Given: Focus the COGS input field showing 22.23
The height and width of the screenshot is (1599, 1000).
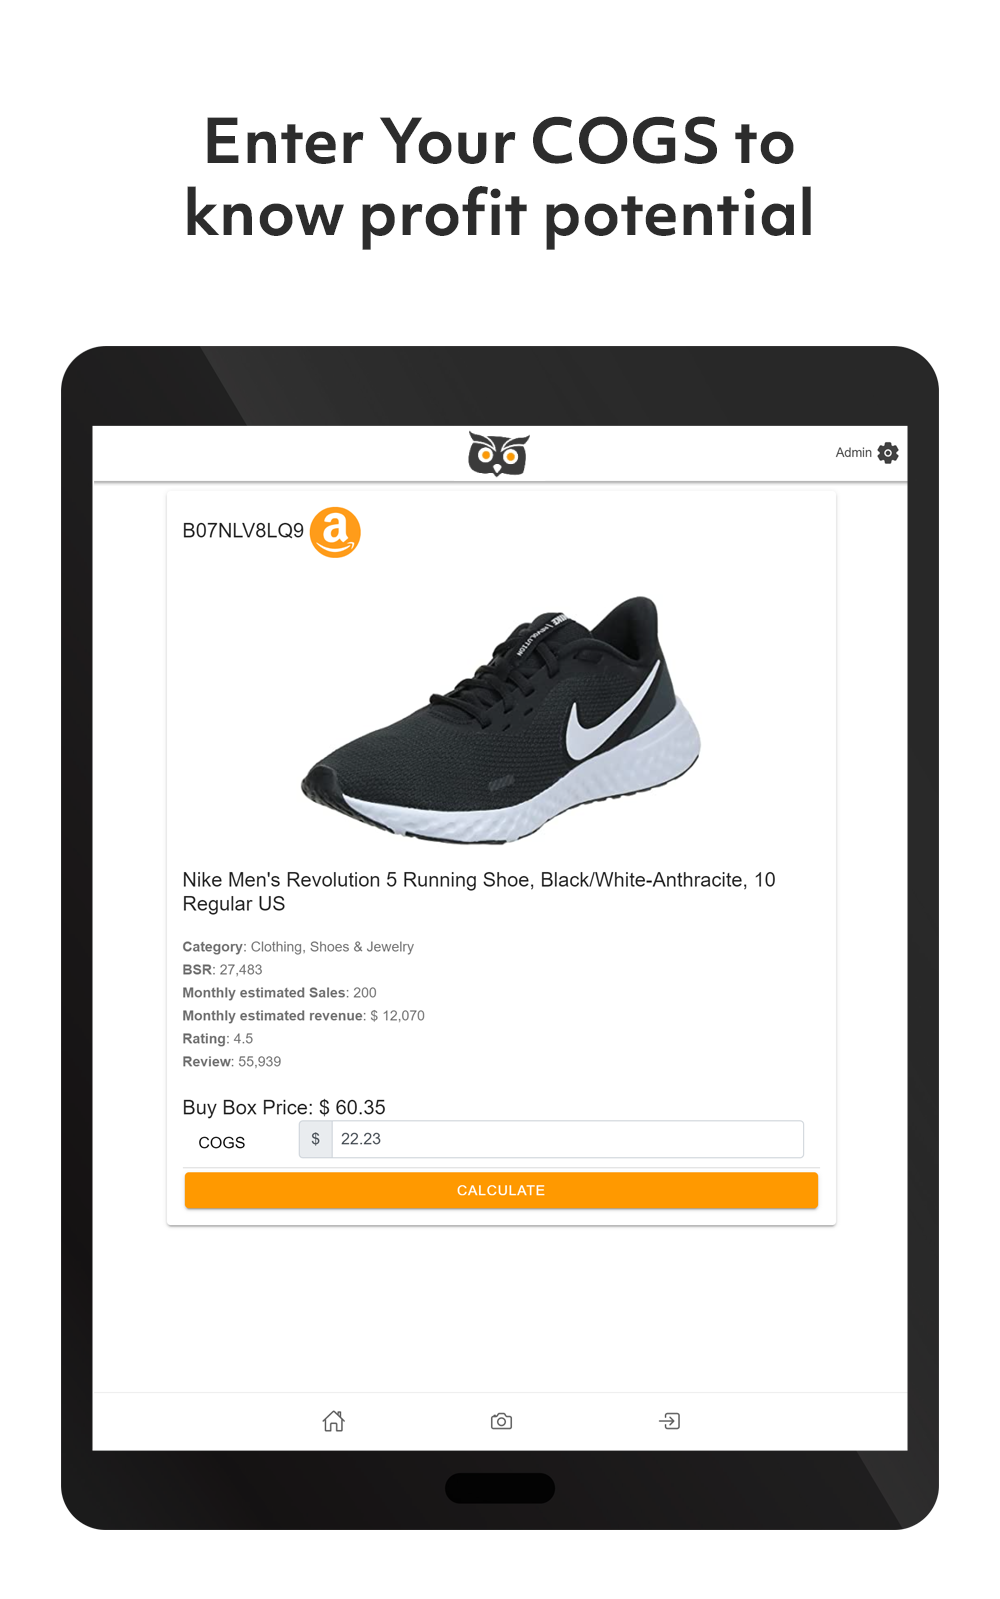Looking at the screenshot, I should 567,1139.
